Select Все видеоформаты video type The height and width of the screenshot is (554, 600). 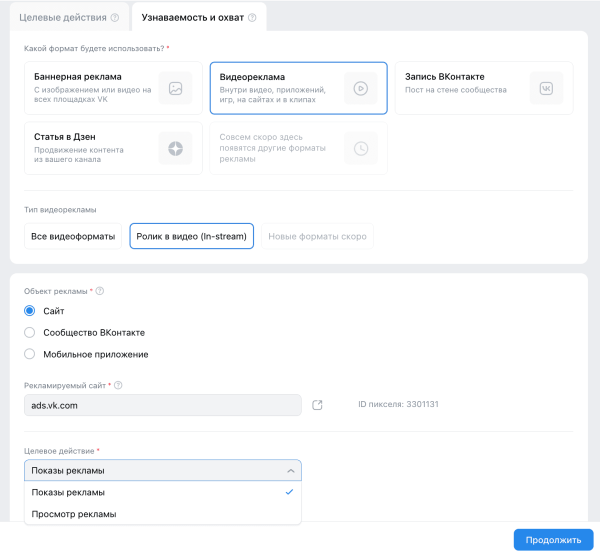pos(73,236)
